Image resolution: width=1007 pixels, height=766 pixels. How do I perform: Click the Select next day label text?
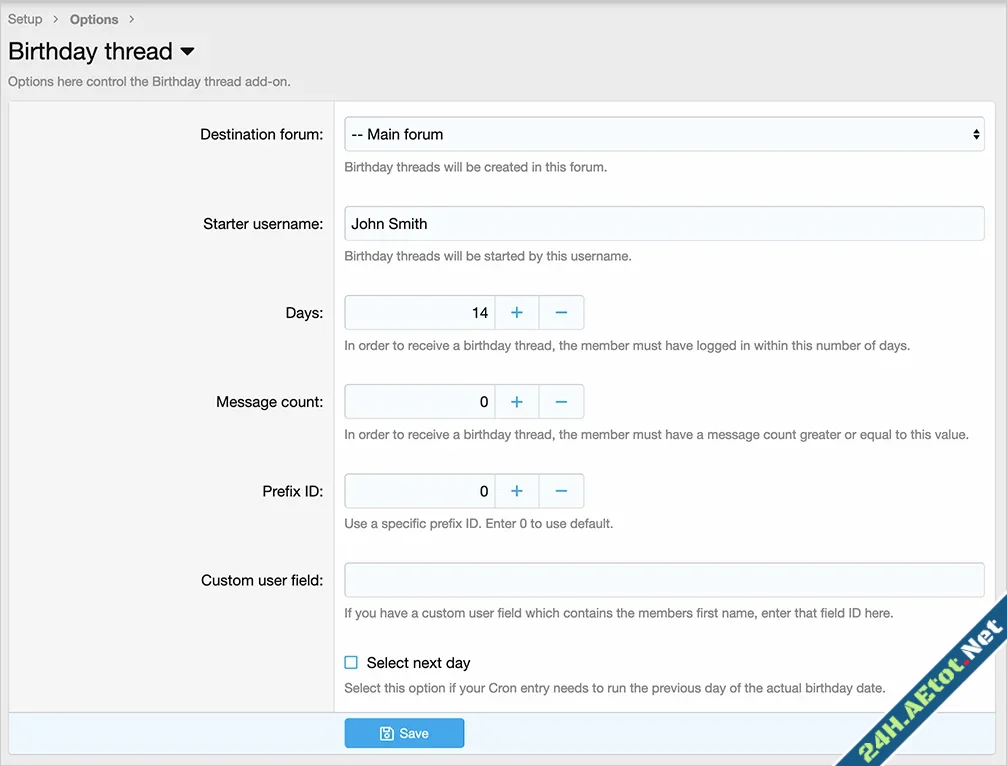tap(418, 663)
